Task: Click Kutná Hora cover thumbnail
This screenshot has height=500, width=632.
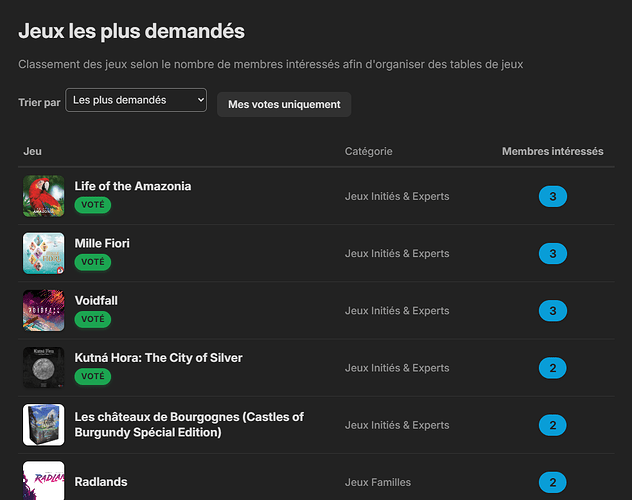Action: click(44, 368)
